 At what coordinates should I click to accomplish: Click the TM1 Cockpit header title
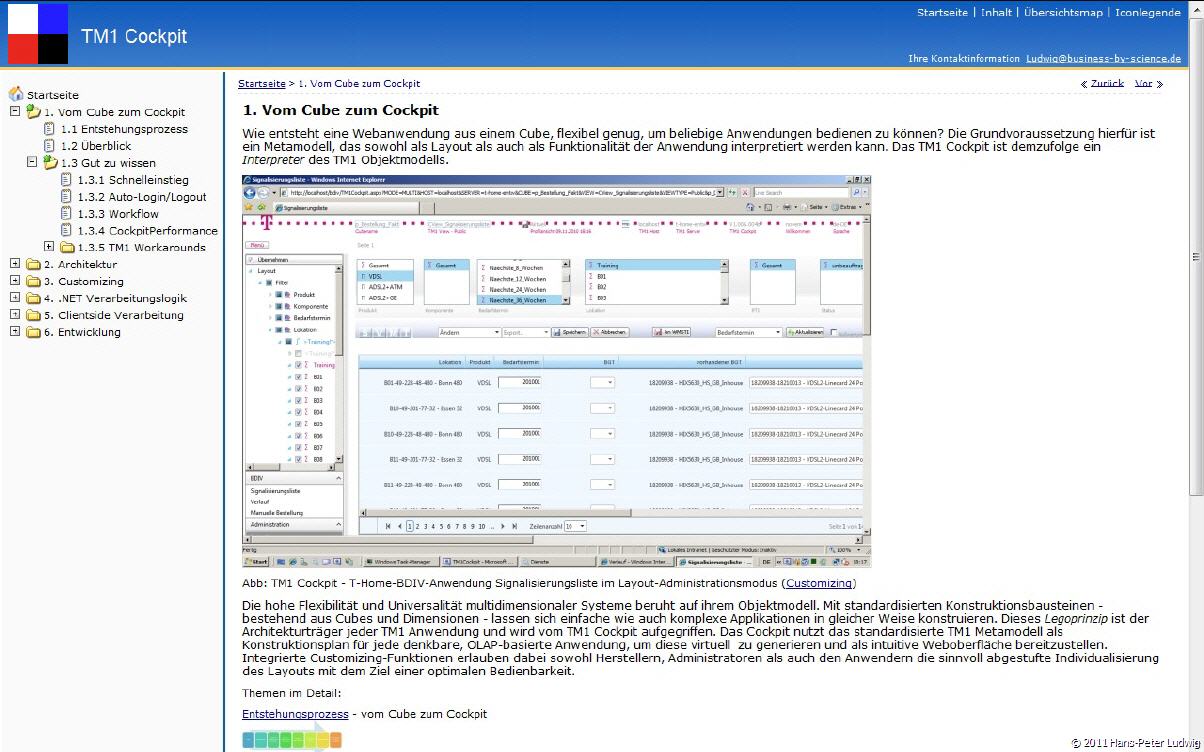[134, 37]
